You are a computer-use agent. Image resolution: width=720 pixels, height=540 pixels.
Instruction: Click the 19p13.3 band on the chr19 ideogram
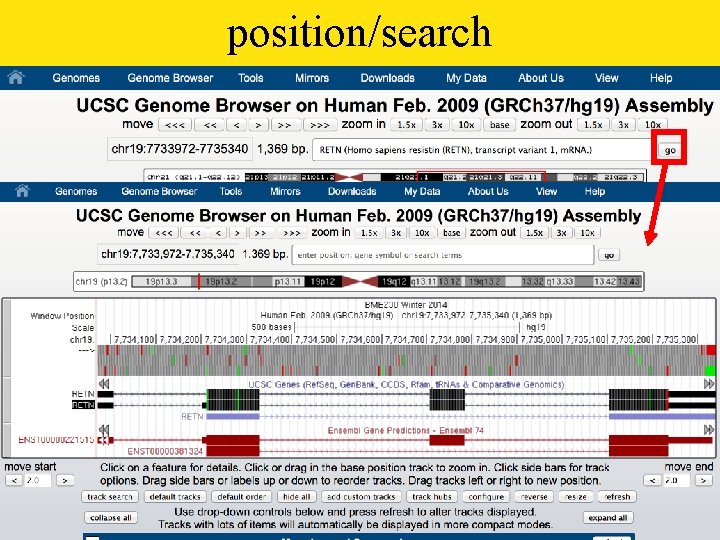pos(162,281)
